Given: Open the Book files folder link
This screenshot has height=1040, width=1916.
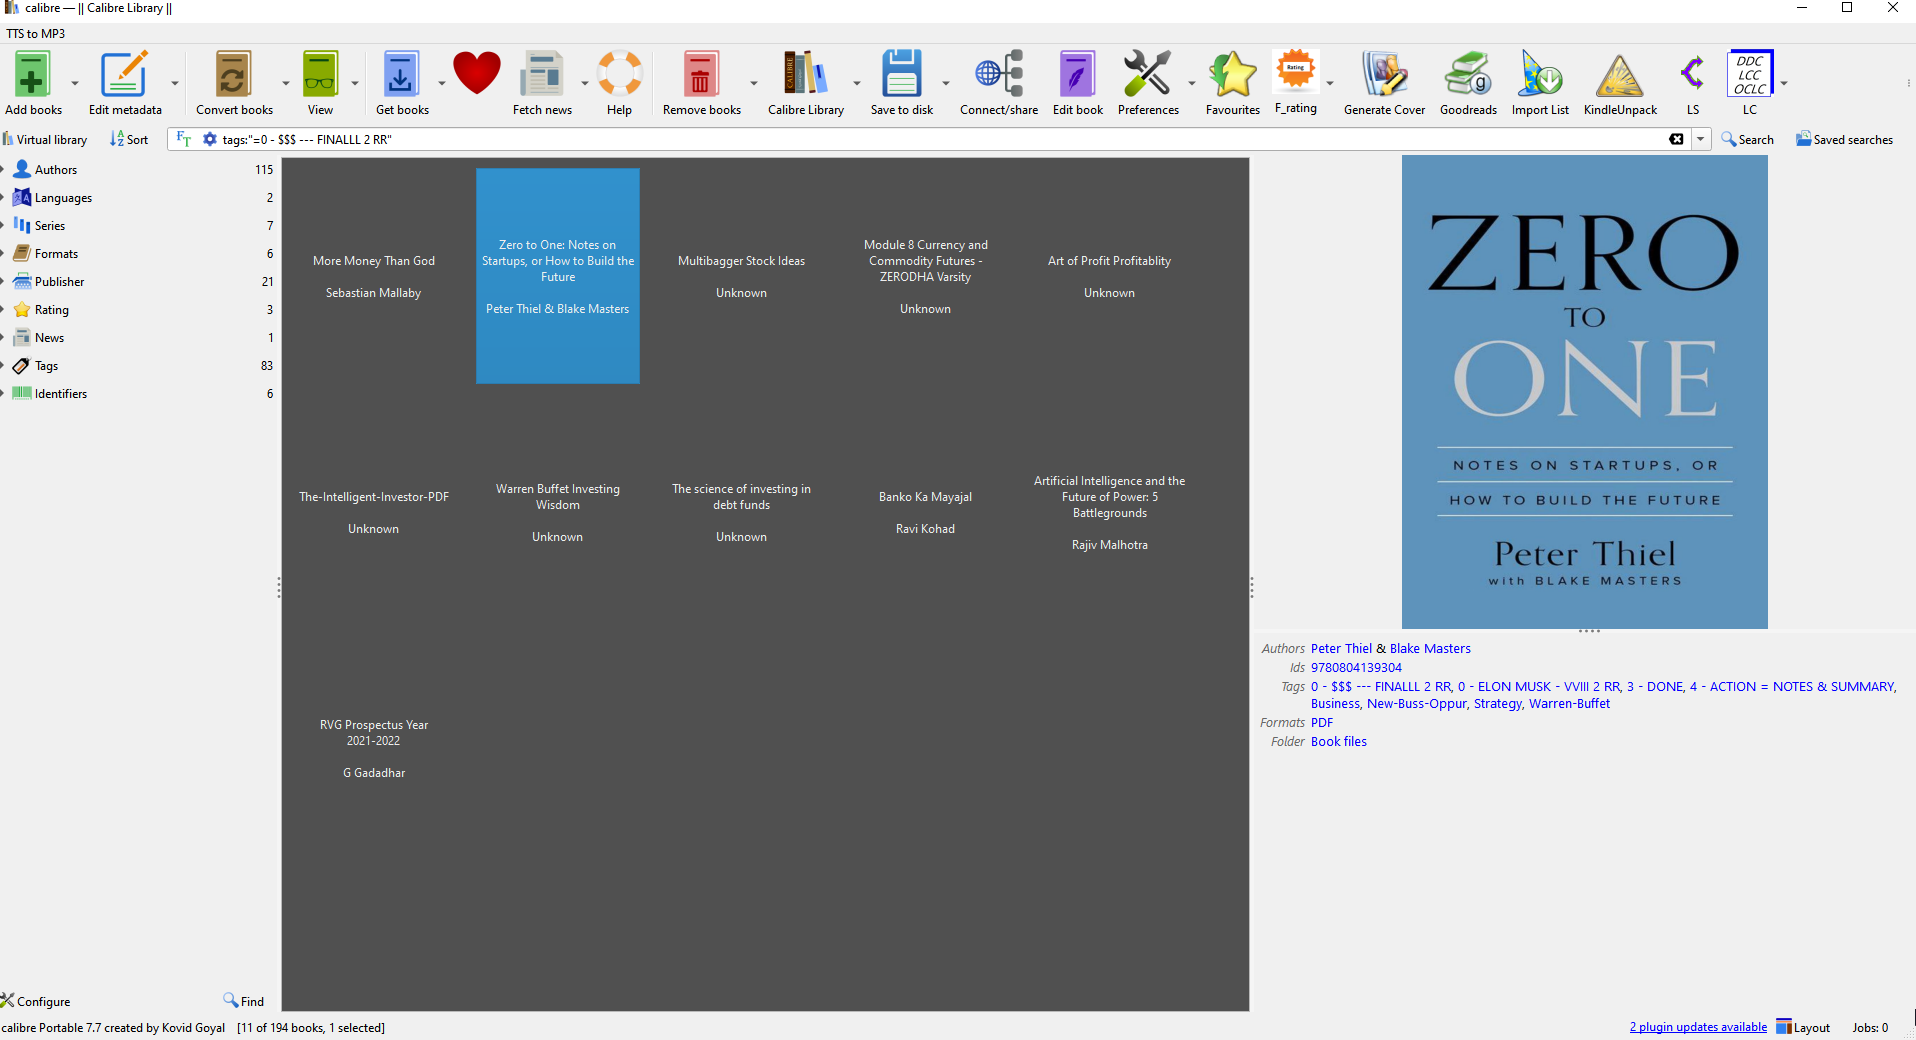Looking at the screenshot, I should 1339,742.
